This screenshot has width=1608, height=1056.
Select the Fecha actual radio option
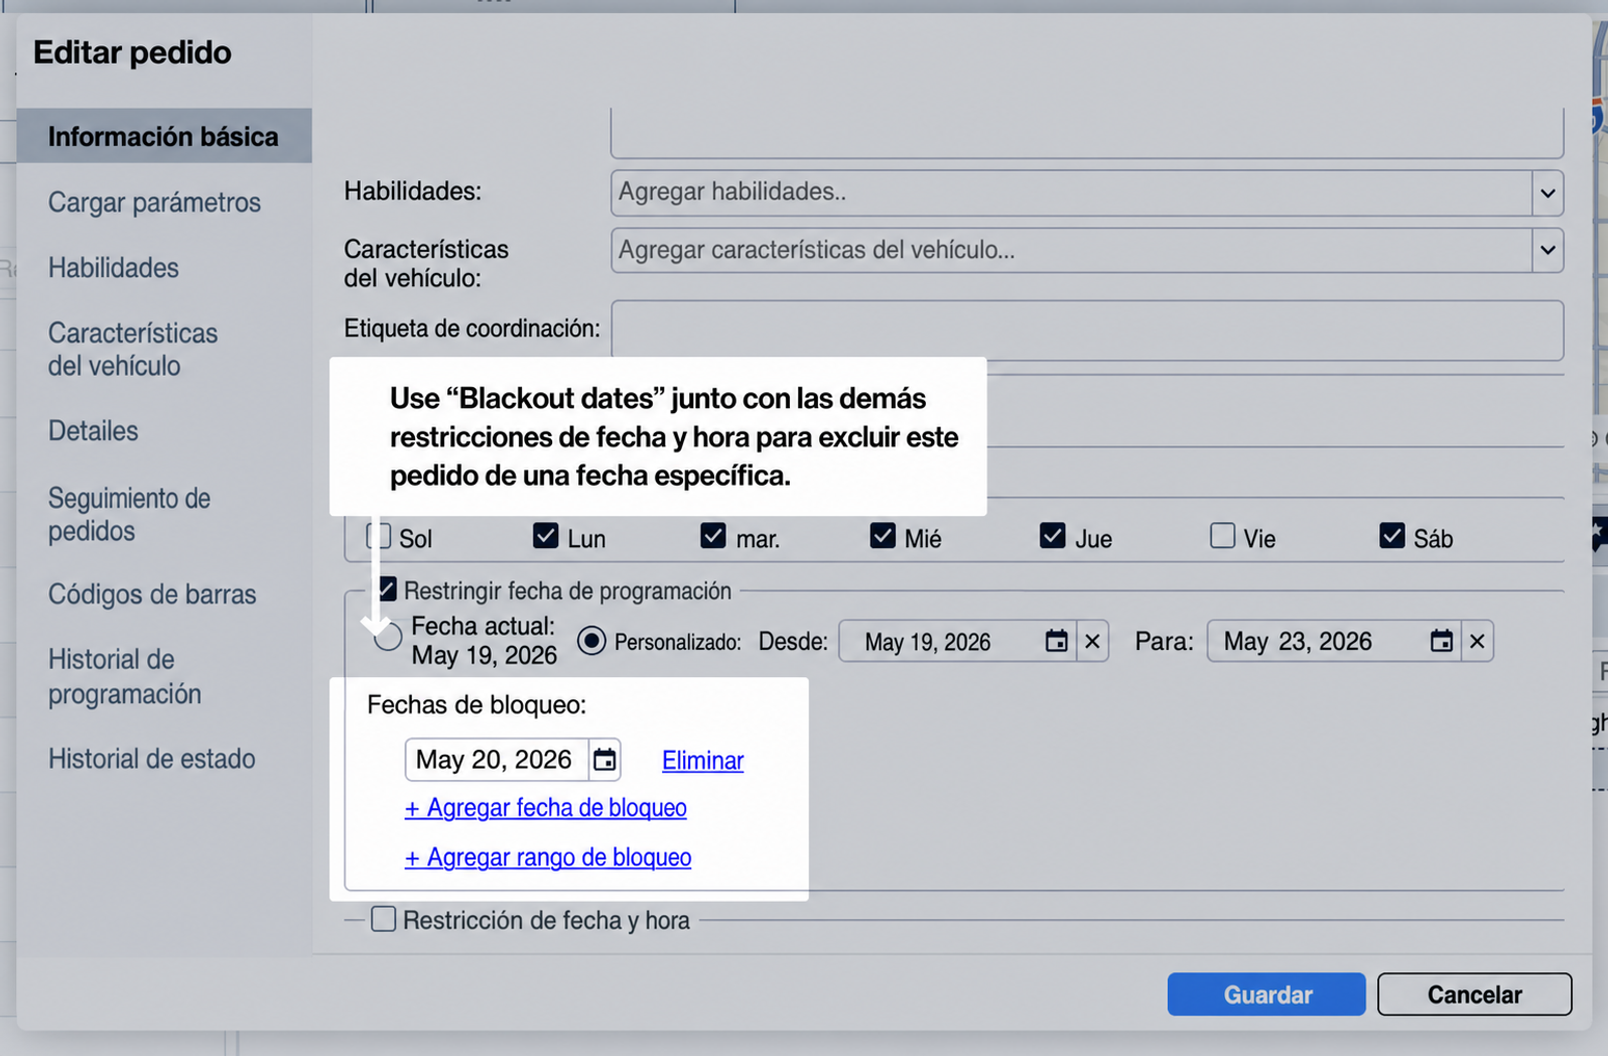point(388,637)
